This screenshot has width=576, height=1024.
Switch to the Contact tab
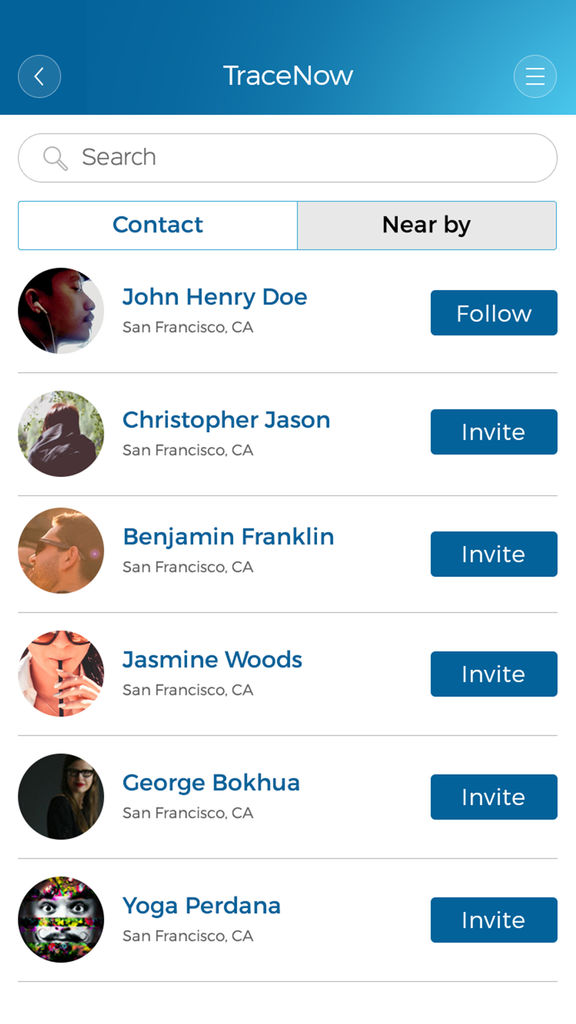click(157, 225)
